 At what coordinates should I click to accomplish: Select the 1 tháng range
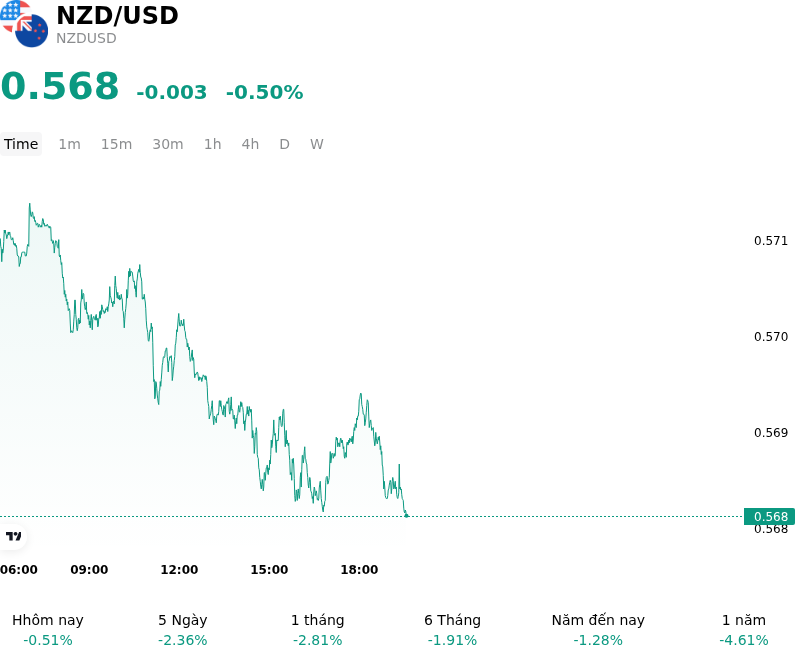317,630
